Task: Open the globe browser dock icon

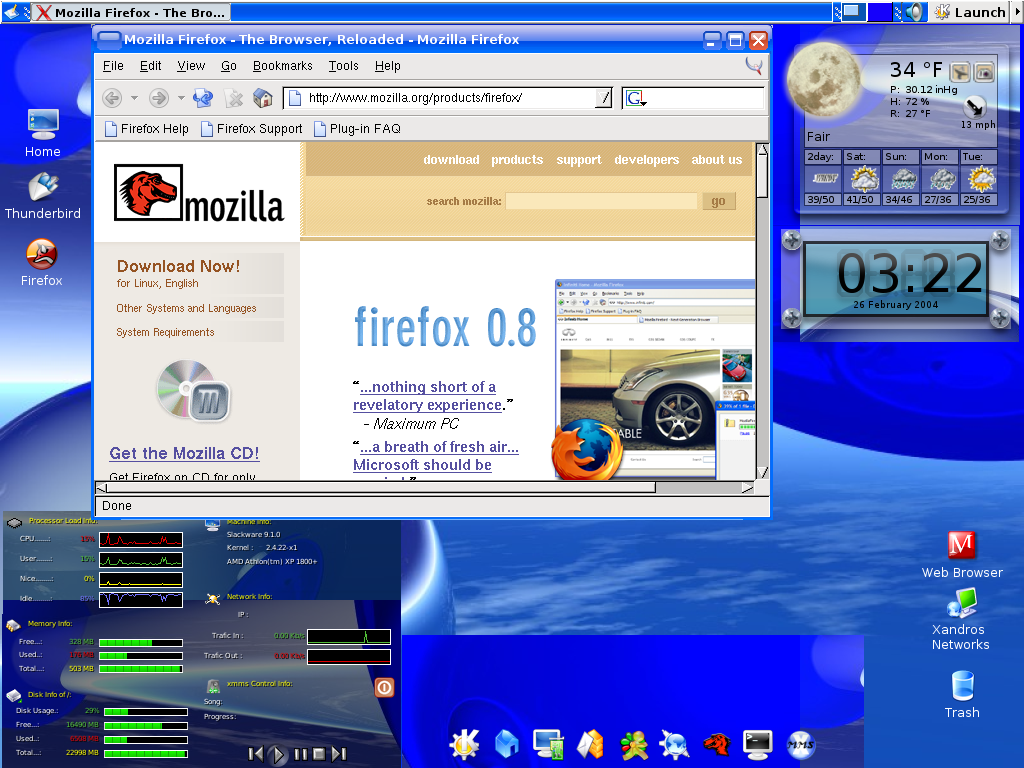Action: tap(675, 744)
